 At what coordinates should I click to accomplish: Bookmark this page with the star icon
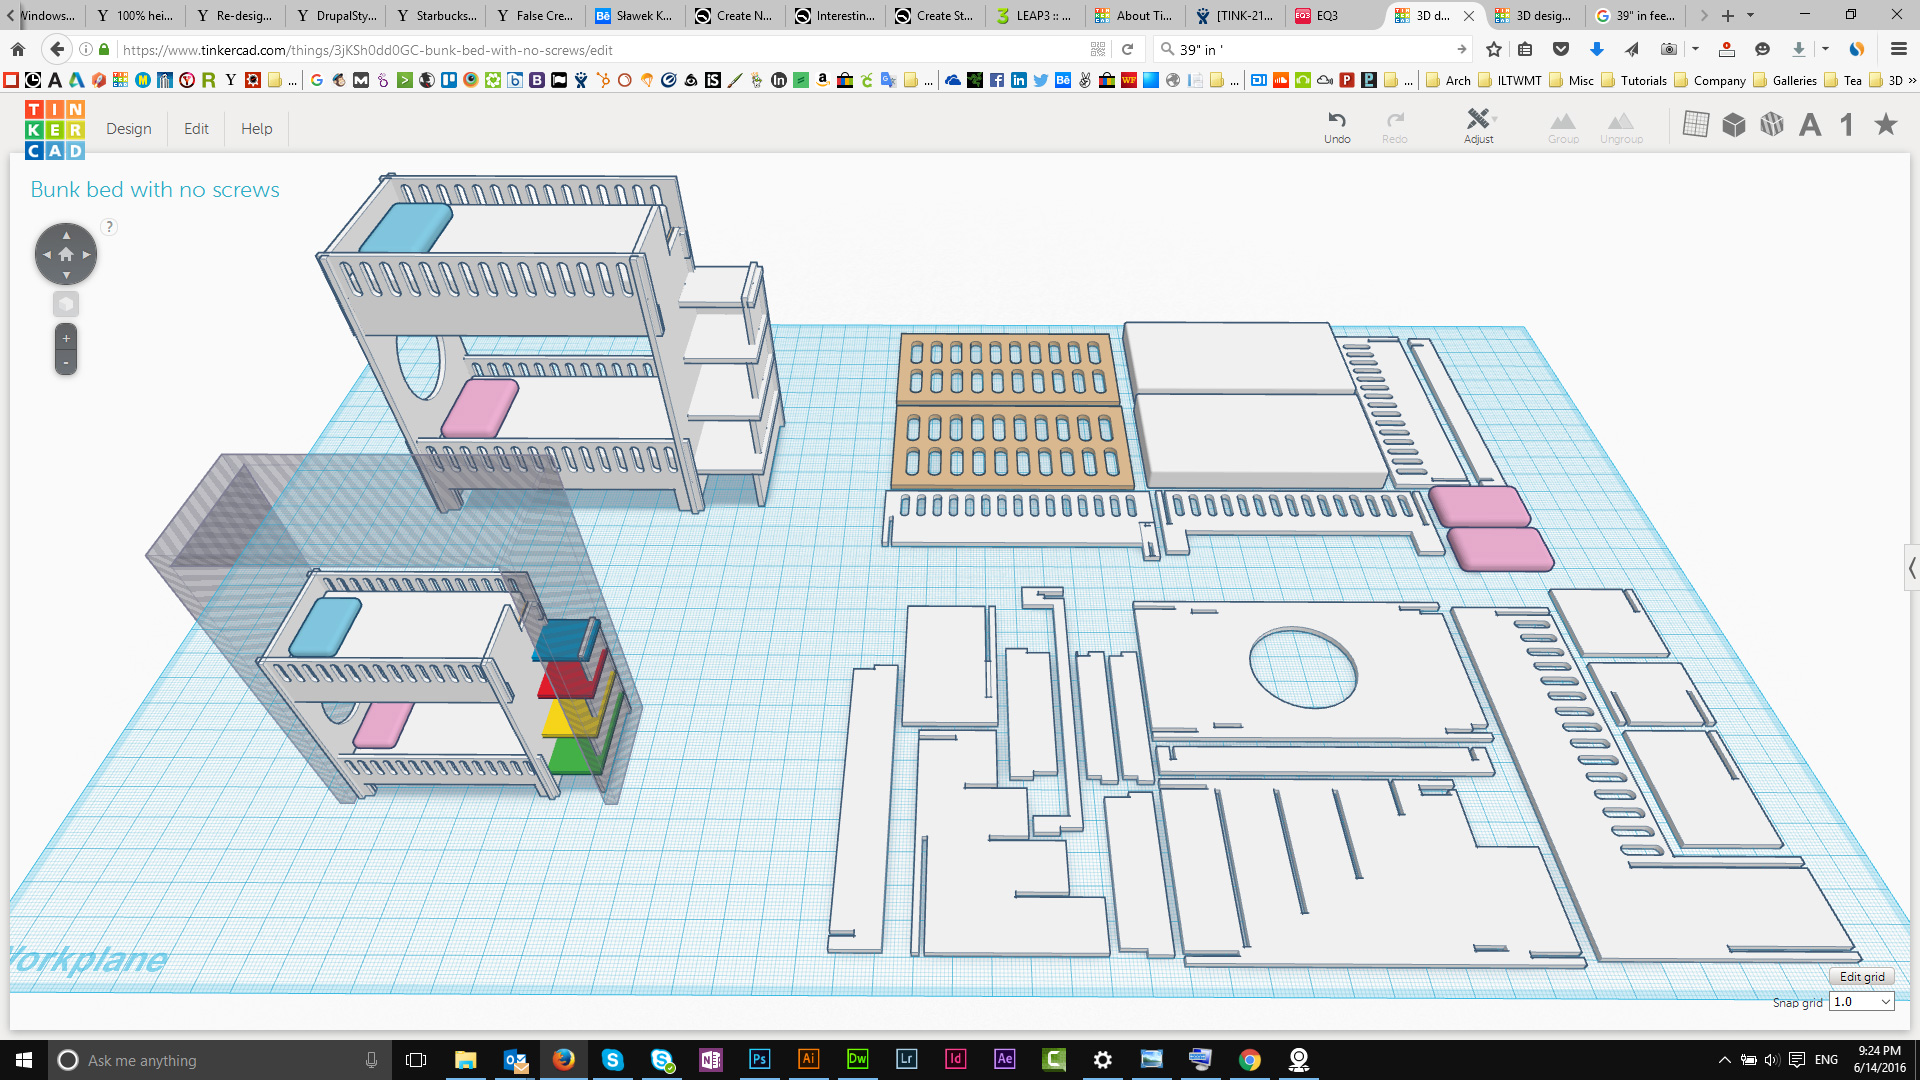[x=1494, y=49]
